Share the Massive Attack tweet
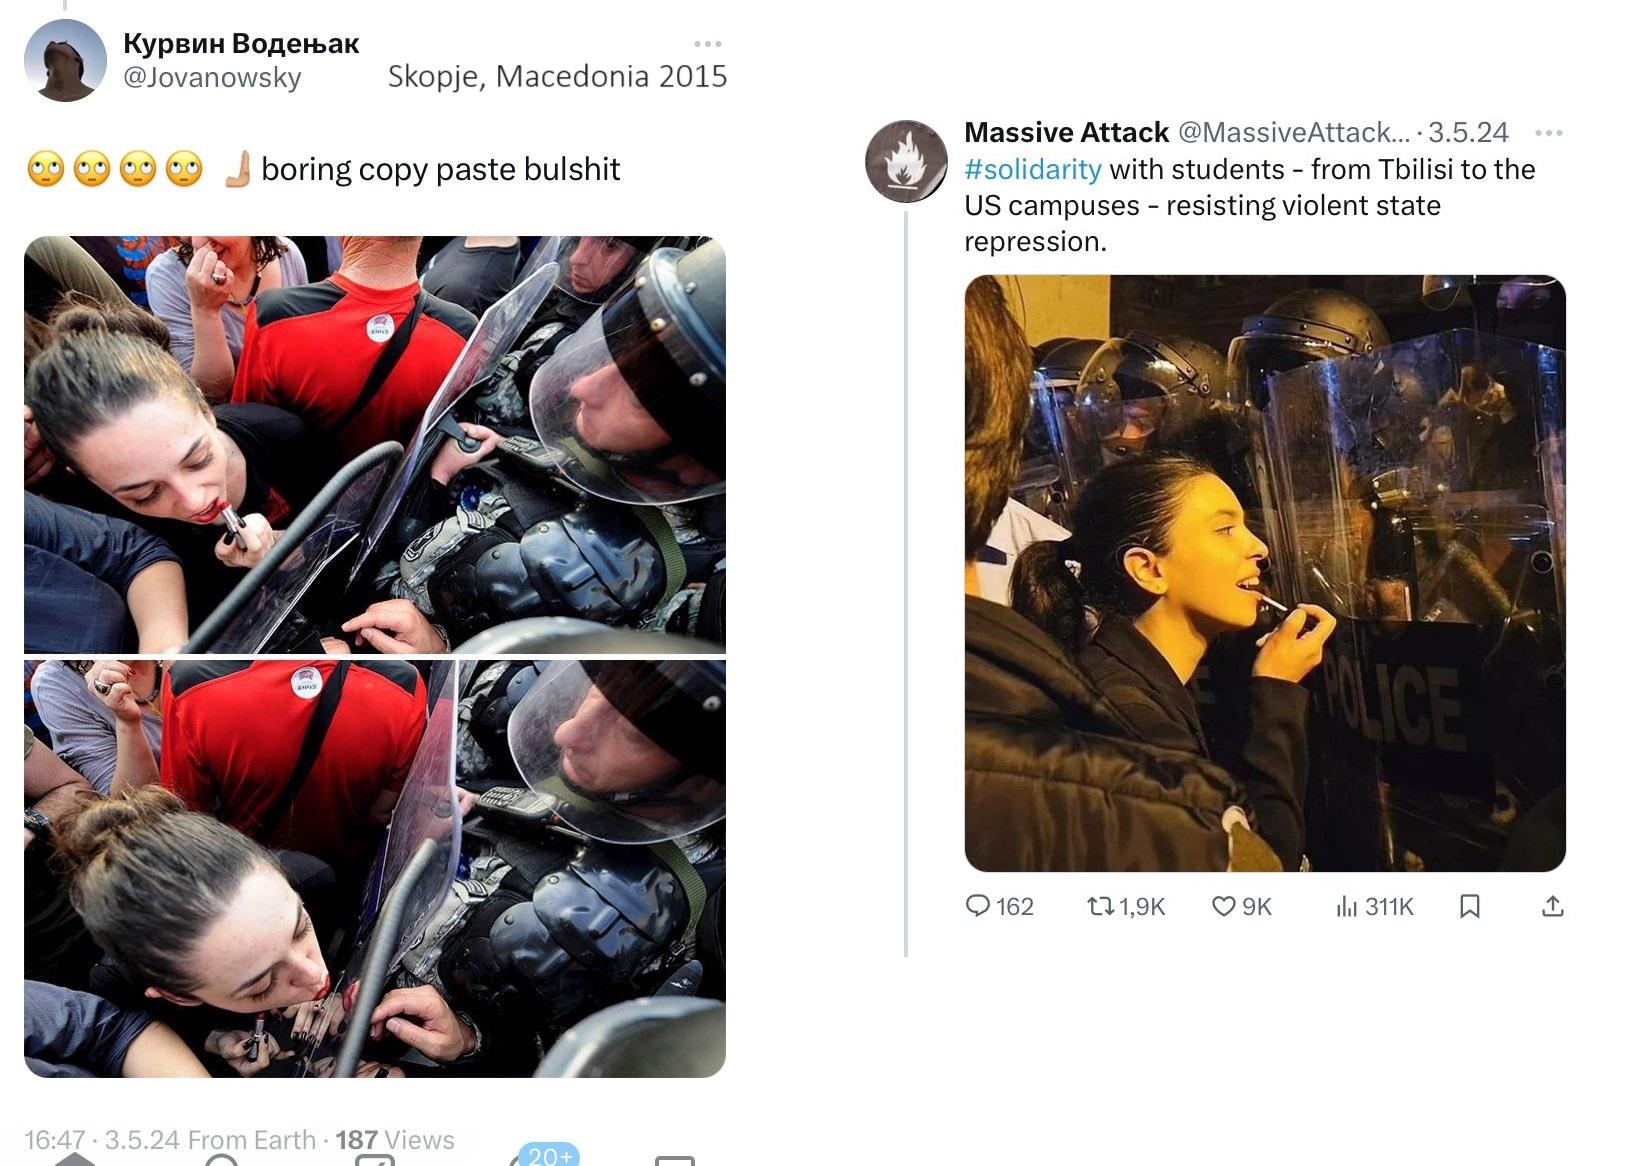This screenshot has width=1643, height=1166. tap(1552, 906)
